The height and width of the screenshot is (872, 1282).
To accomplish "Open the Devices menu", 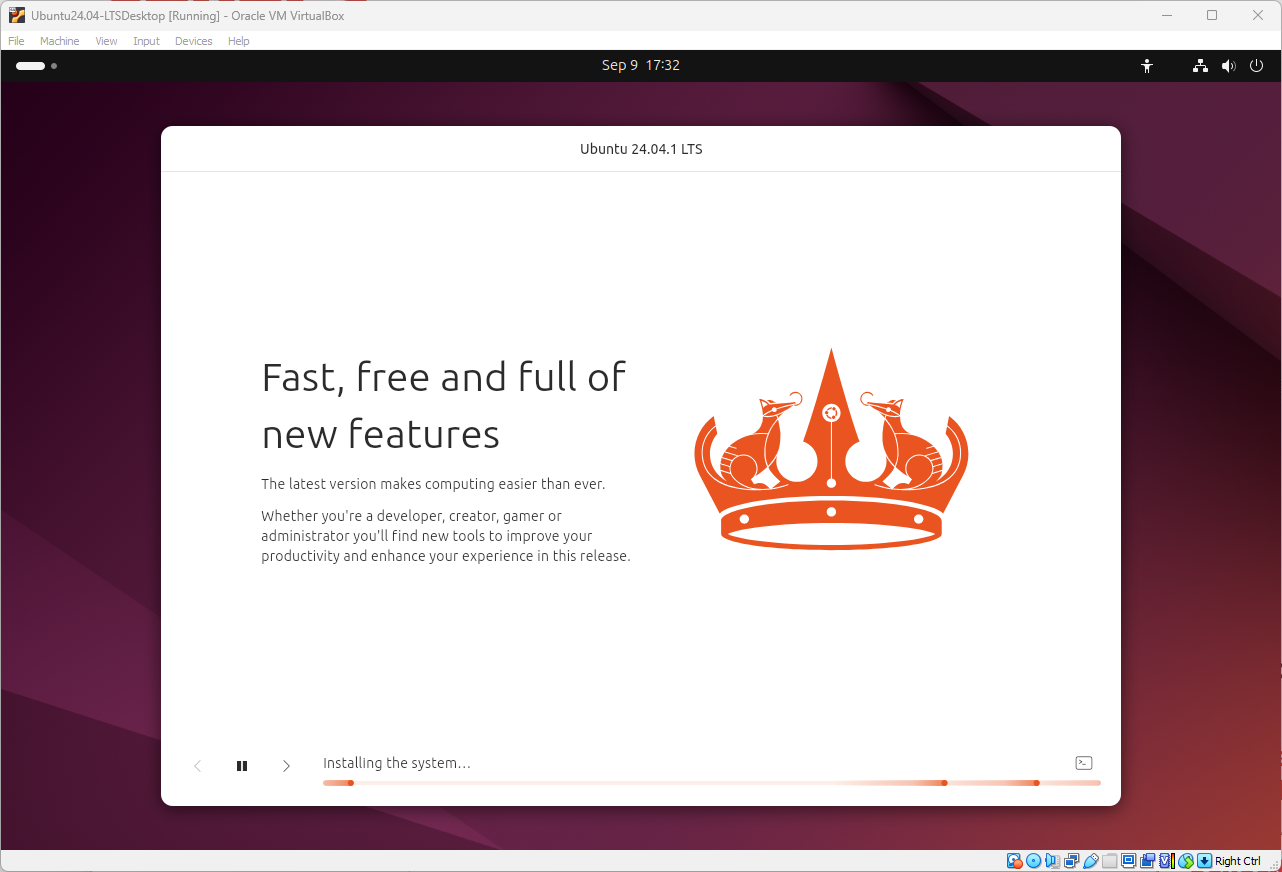I will 193,41.
